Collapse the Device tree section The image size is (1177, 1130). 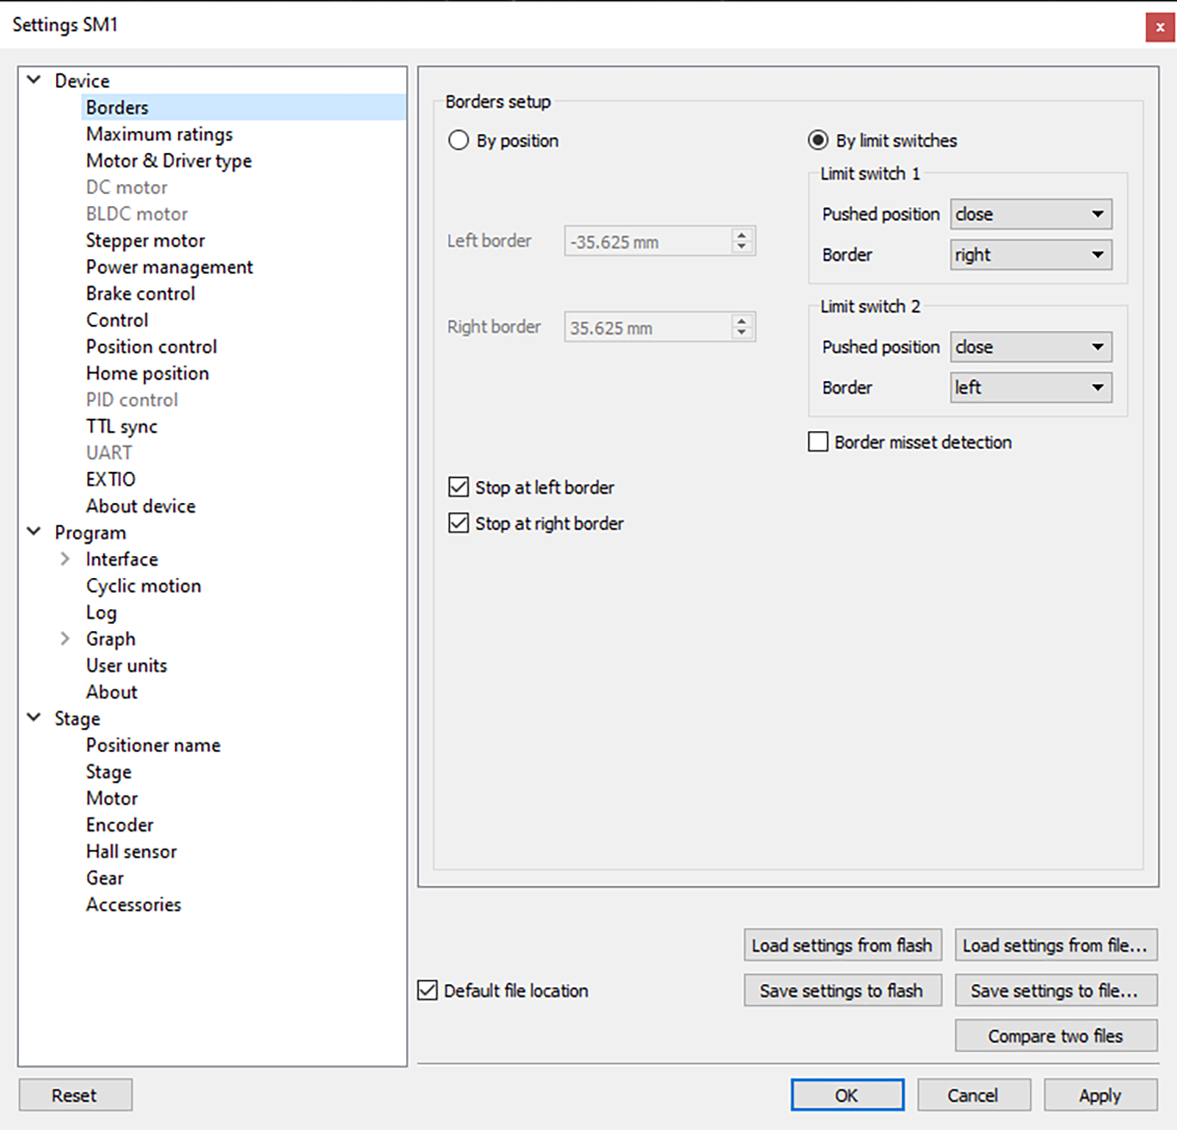[x=33, y=80]
